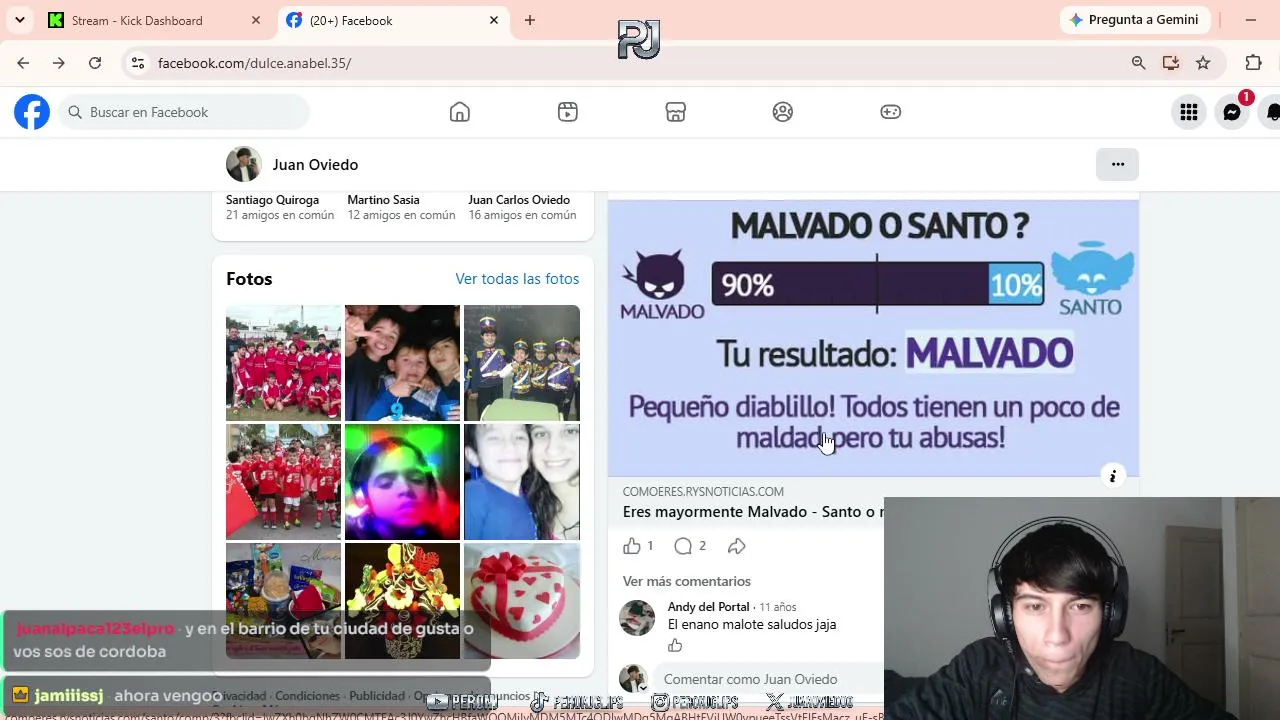
Task: Like Andy del Portal's comment
Action: coord(675,646)
